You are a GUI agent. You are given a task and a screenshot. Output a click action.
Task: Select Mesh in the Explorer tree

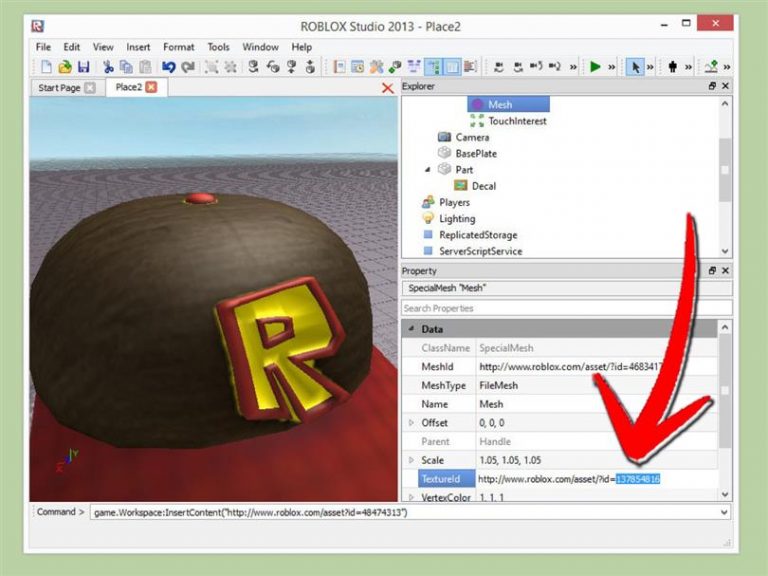click(x=508, y=104)
